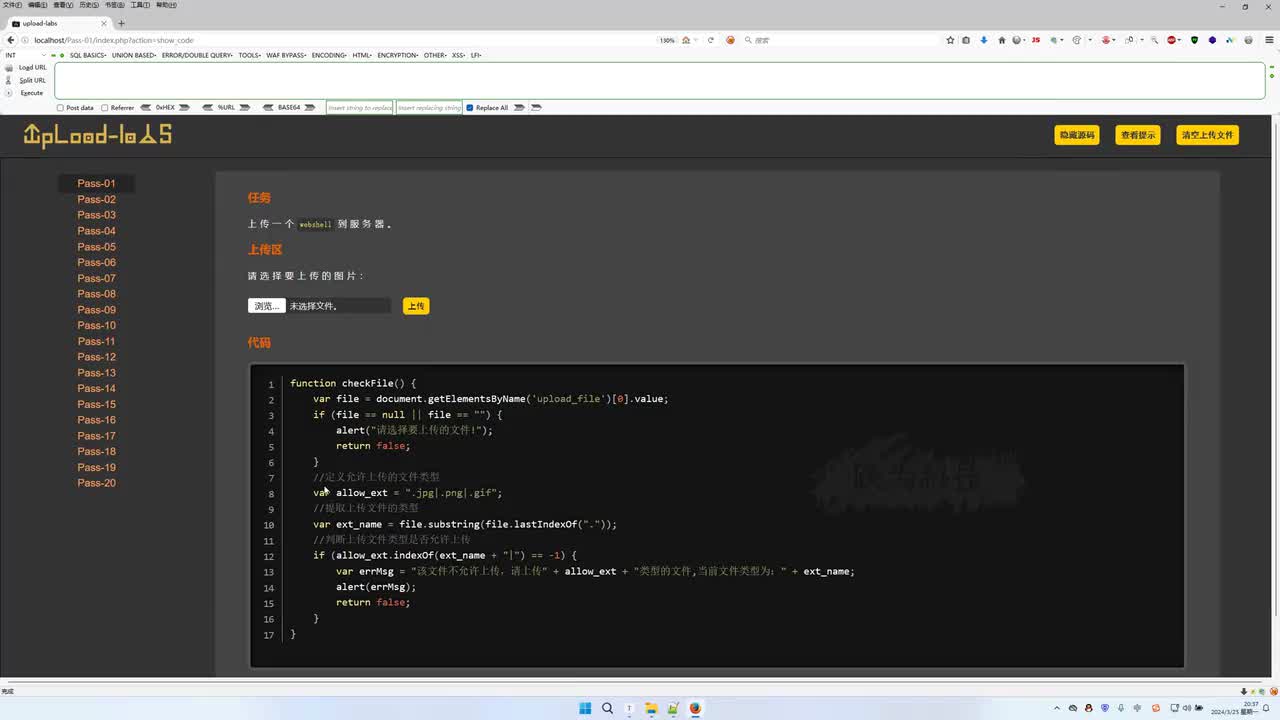Open Pass-10 in the sidebar

(x=97, y=325)
